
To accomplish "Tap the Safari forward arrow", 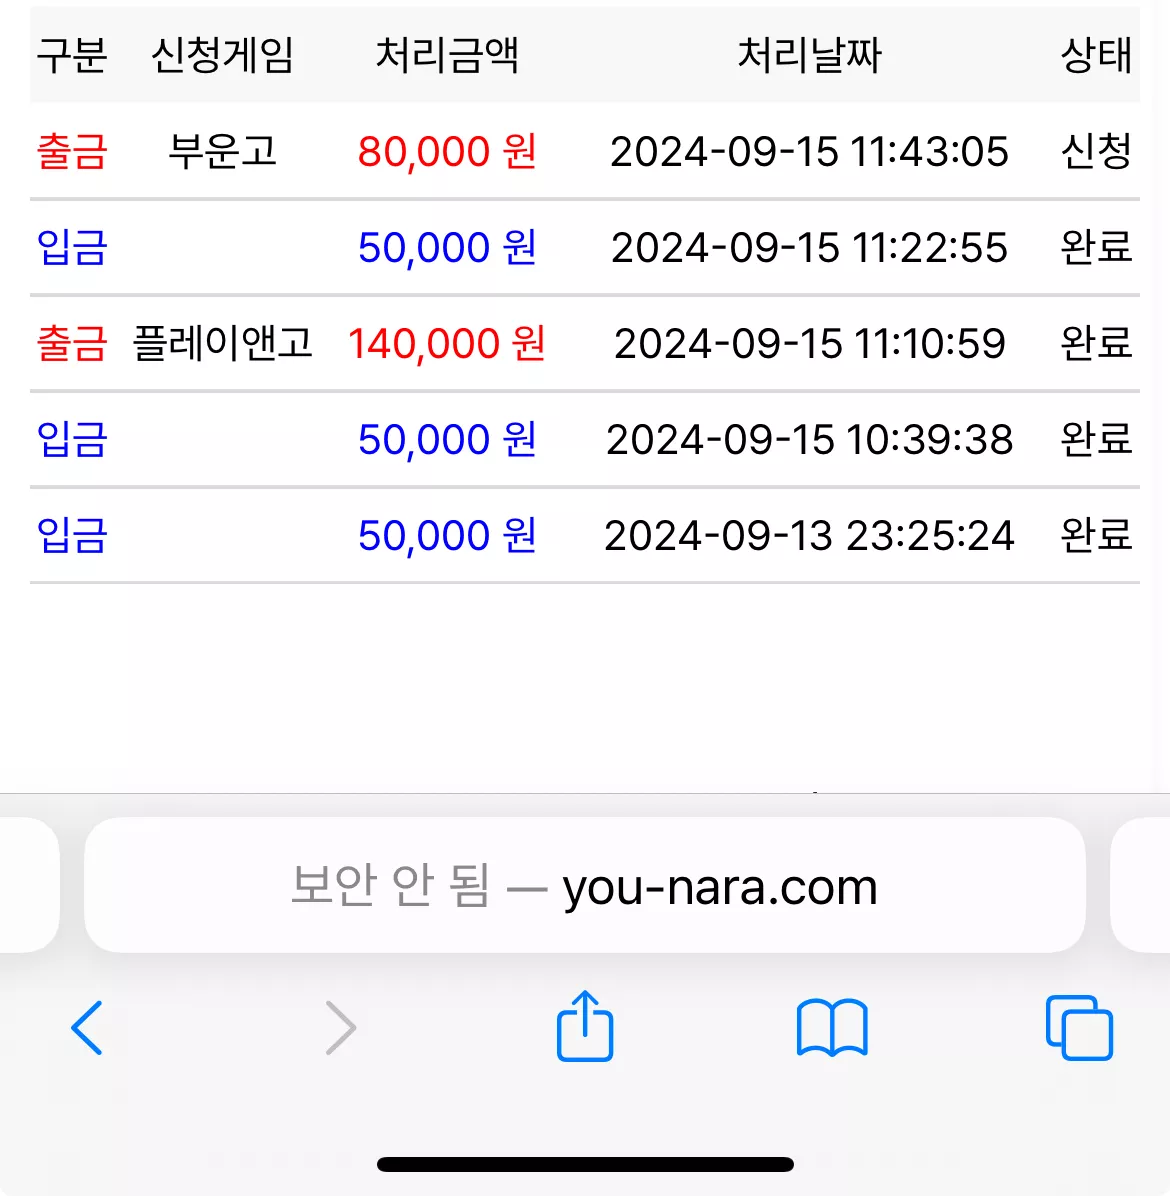I will 341,1027.
